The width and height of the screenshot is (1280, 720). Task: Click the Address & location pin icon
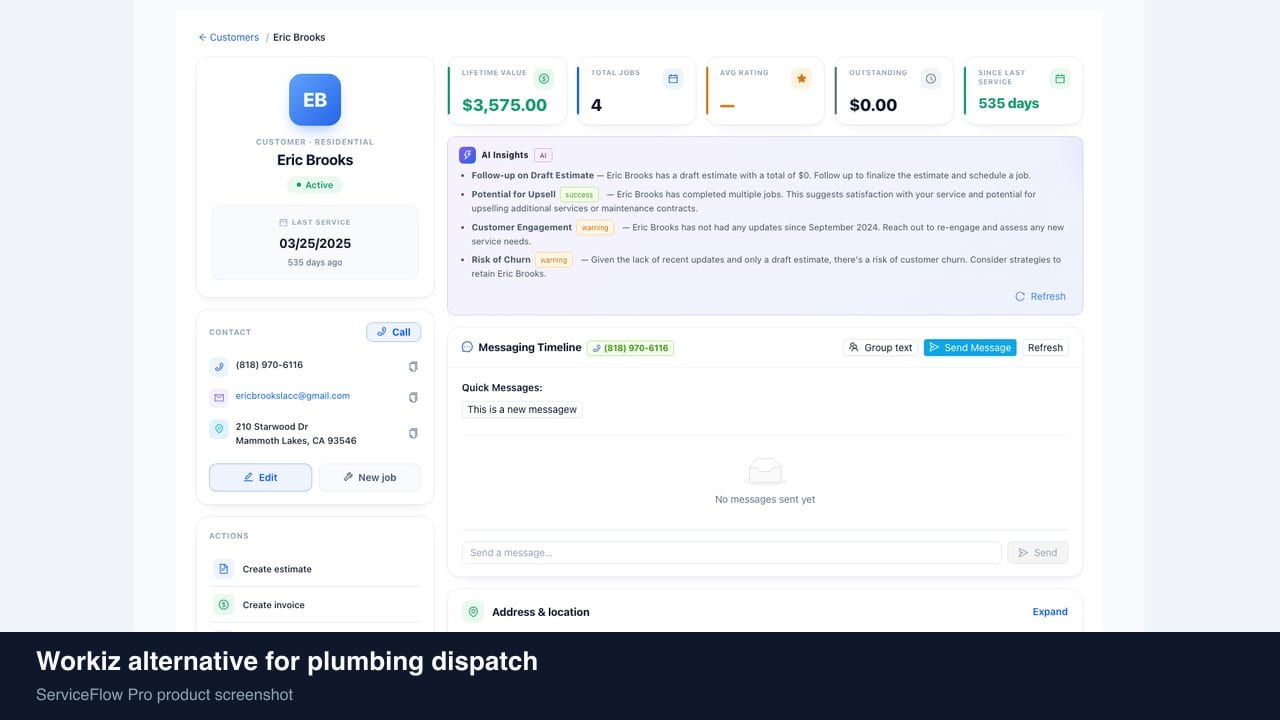point(473,612)
